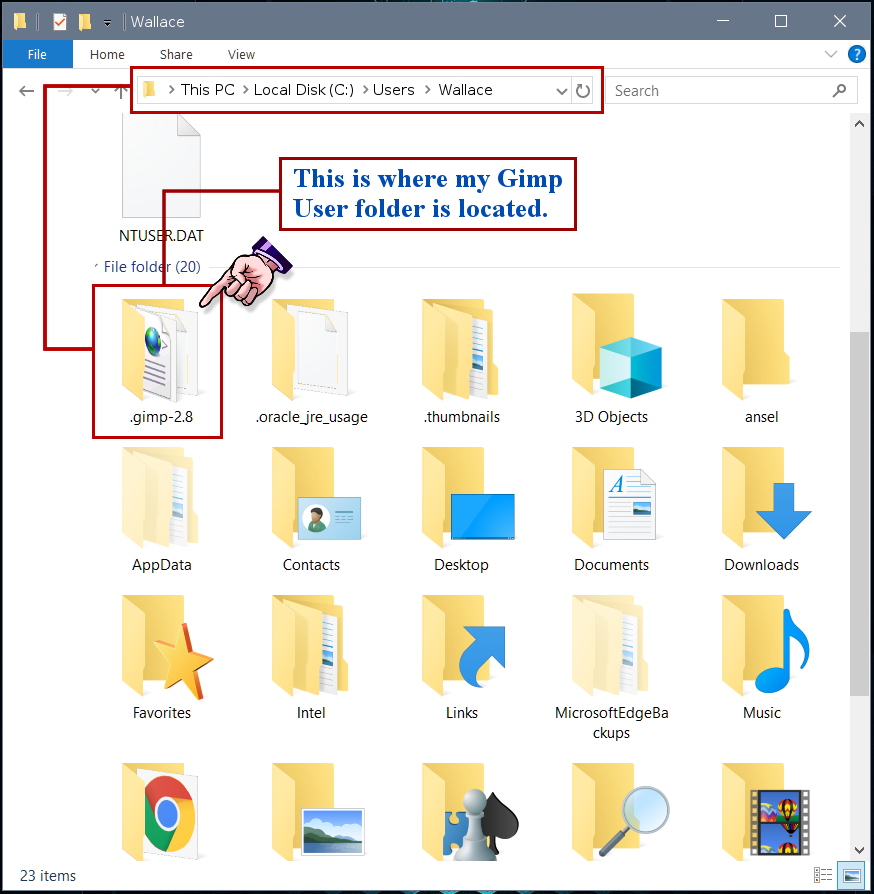
Task: Go to Users in the address breadcrumb
Action: [x=393, y=90]
